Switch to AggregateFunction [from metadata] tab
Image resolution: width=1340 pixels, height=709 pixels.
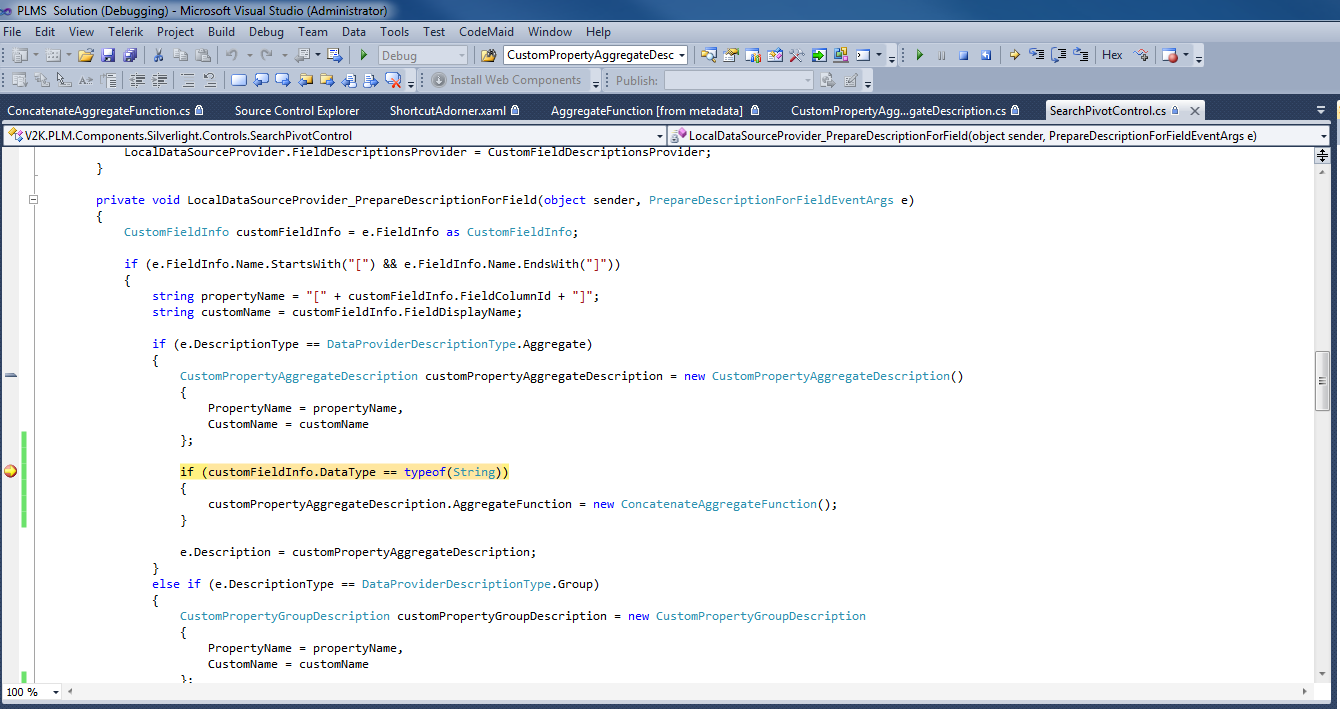pos(655,110)
